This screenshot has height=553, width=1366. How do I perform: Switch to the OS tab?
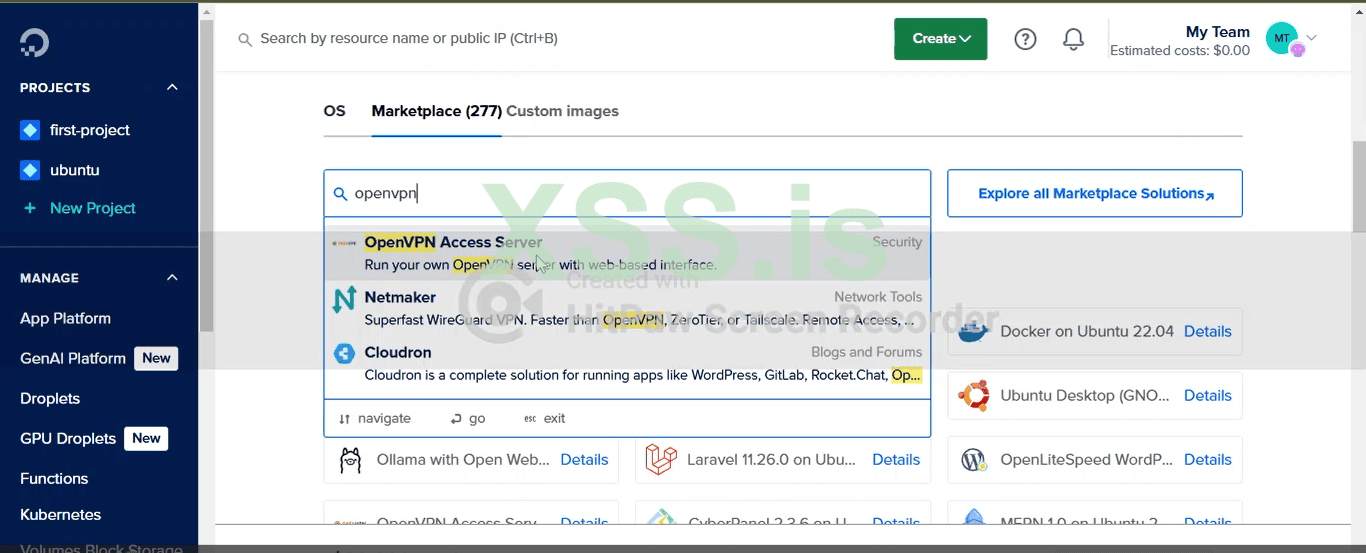(334, 111)
